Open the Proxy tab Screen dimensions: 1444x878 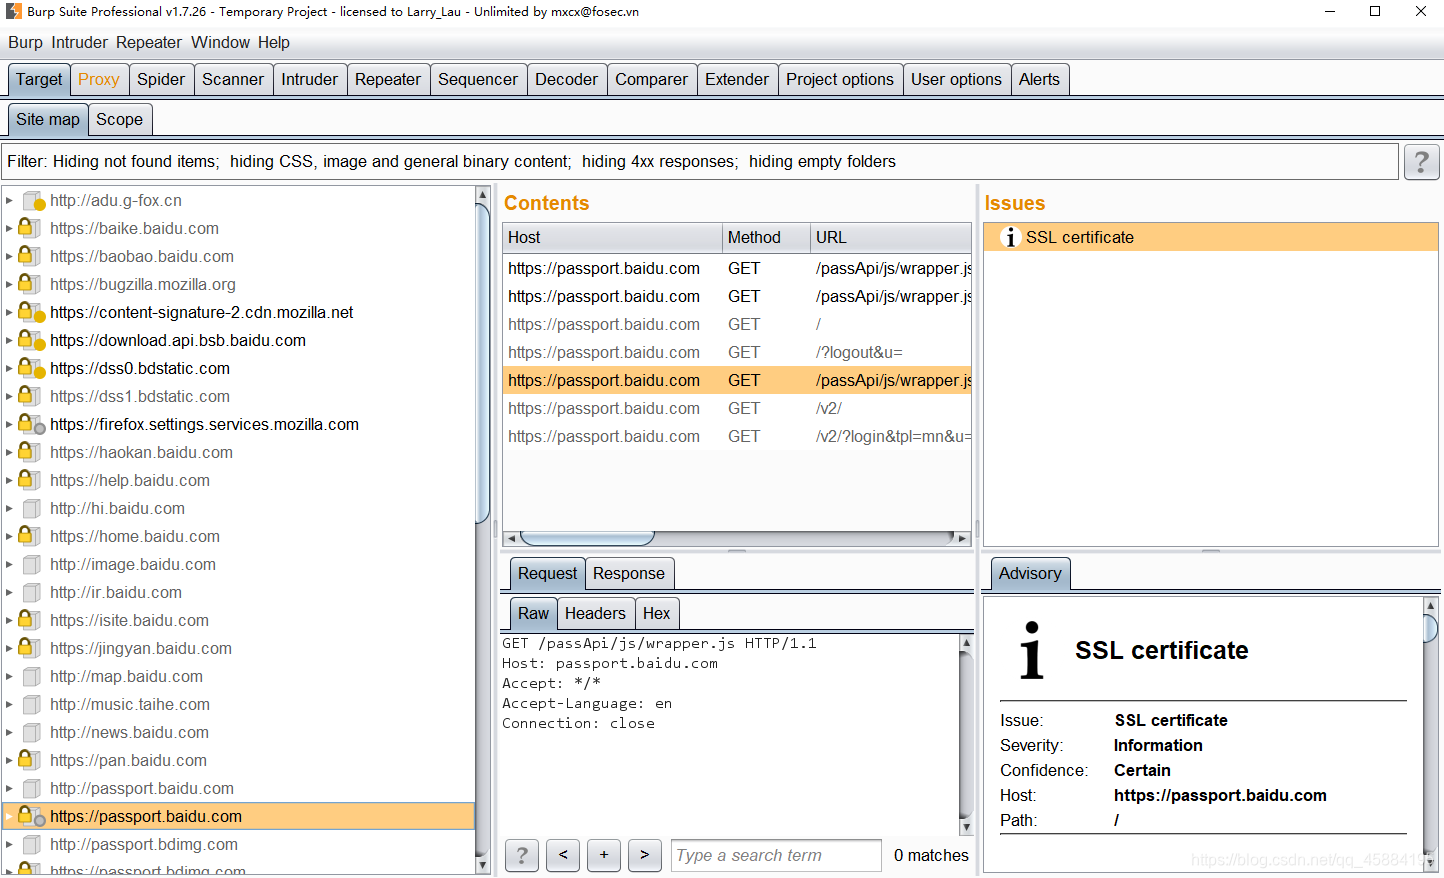[x=99, y=79]
